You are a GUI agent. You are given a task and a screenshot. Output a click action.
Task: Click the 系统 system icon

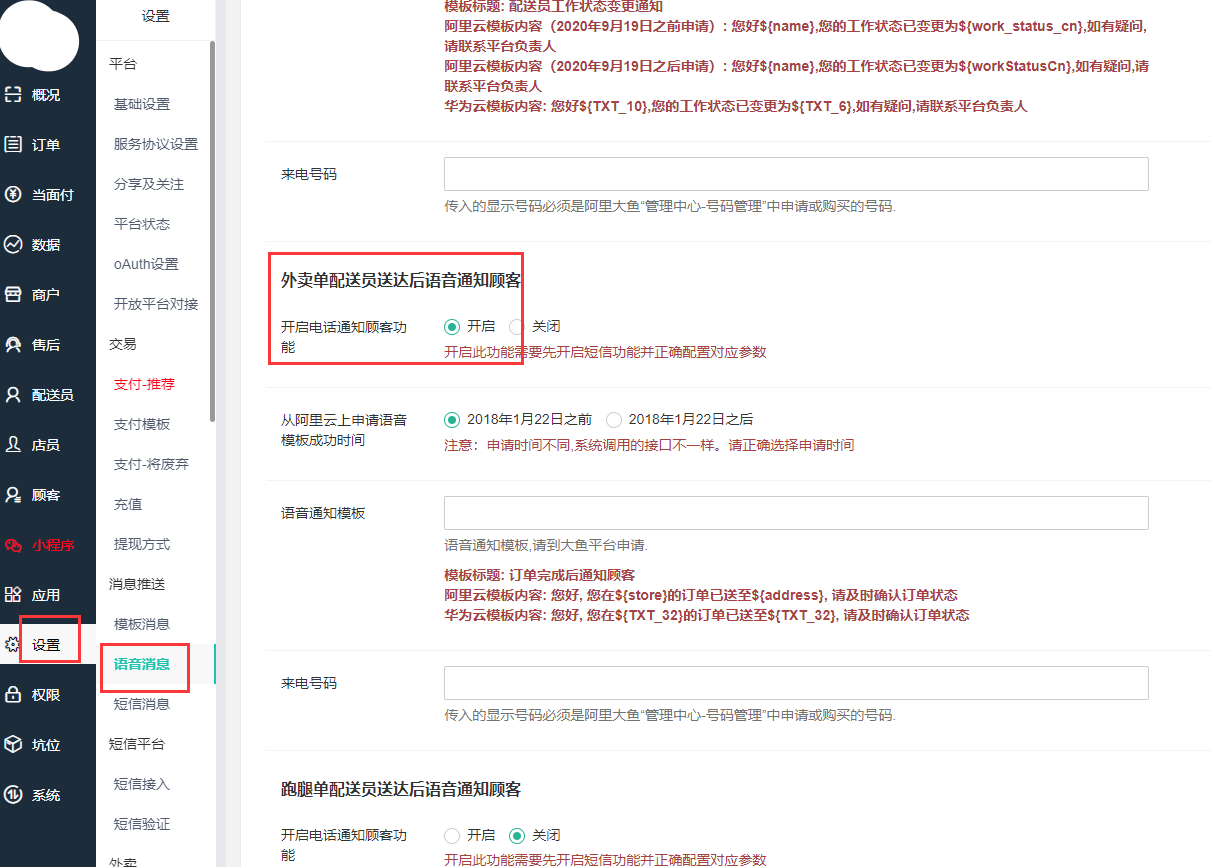point(13,795)
